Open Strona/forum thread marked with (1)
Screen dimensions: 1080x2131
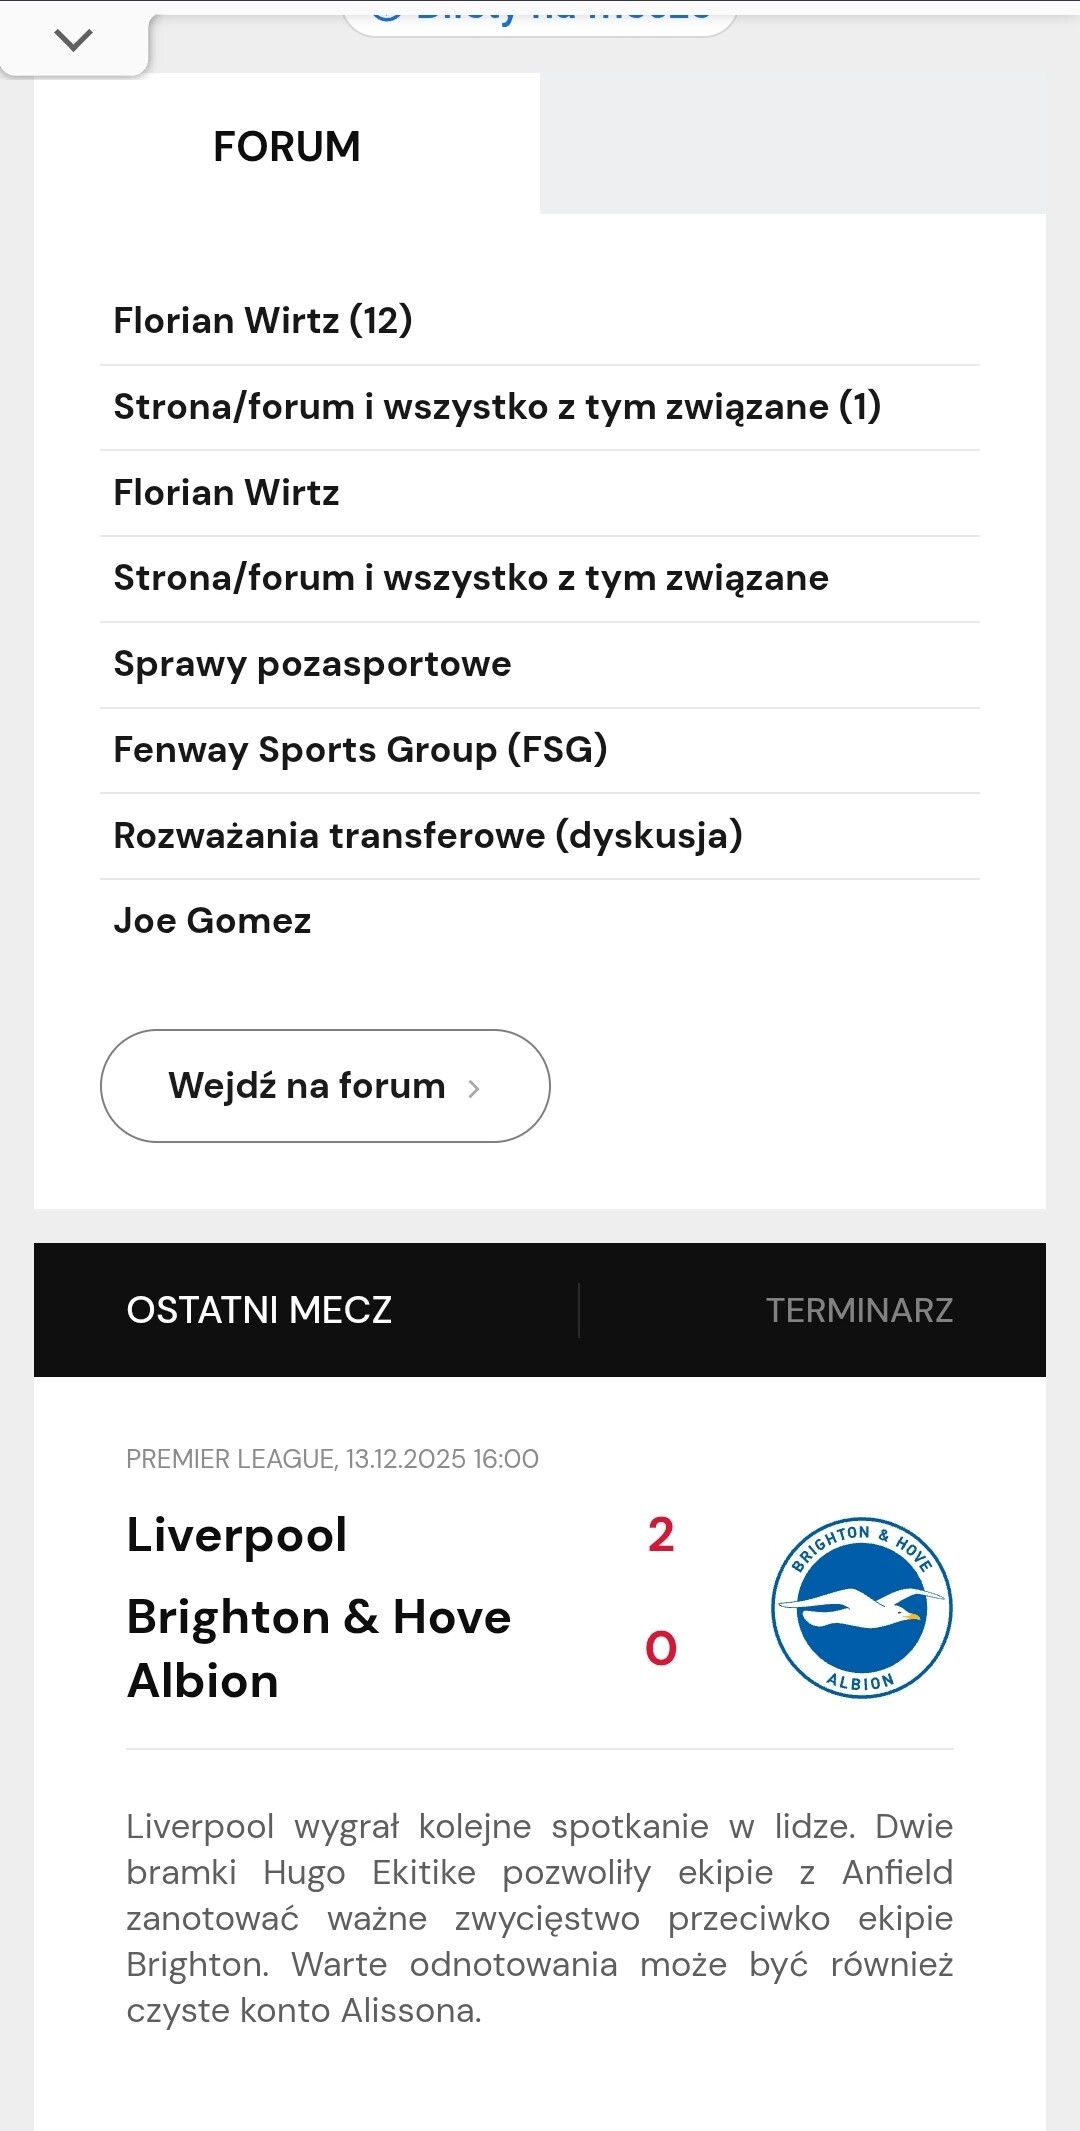pos(497,407)
